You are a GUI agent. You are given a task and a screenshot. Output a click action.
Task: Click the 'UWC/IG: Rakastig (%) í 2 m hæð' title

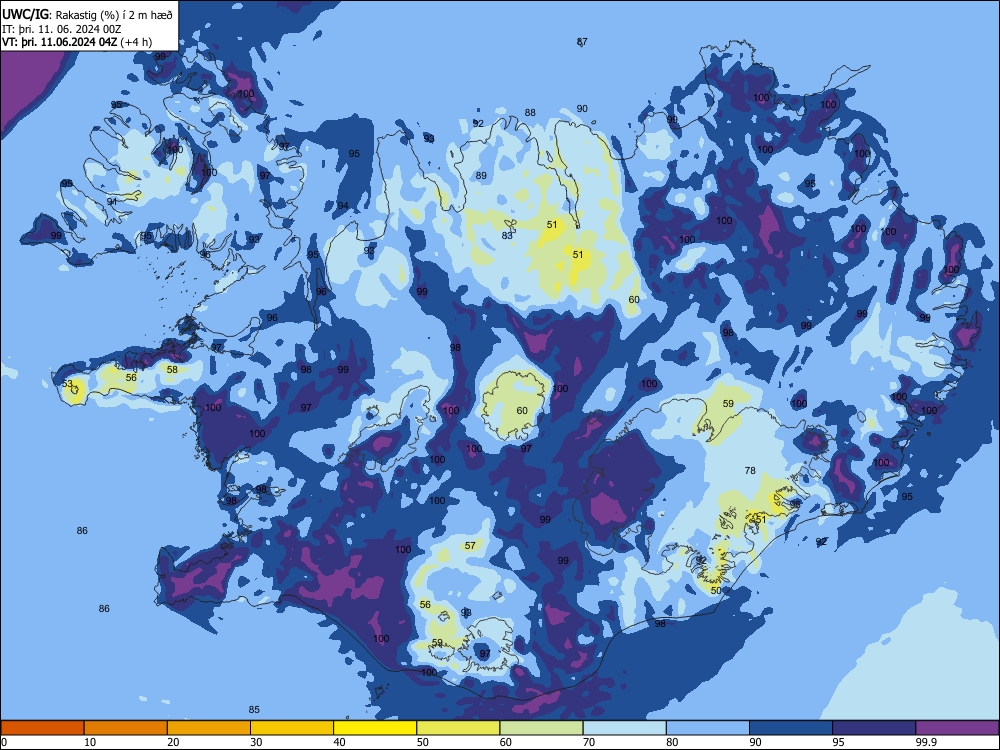[x=87, y=15]
